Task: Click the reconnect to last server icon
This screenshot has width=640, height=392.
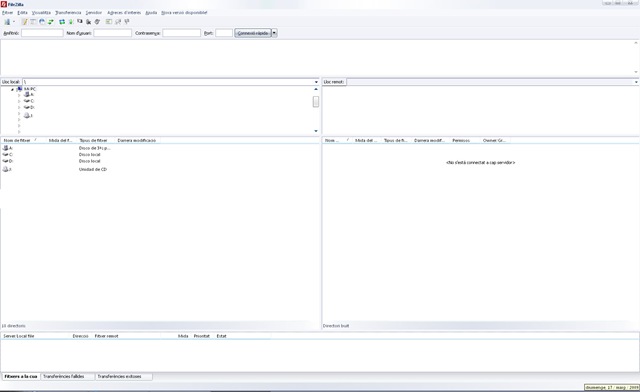Action: 97,22
